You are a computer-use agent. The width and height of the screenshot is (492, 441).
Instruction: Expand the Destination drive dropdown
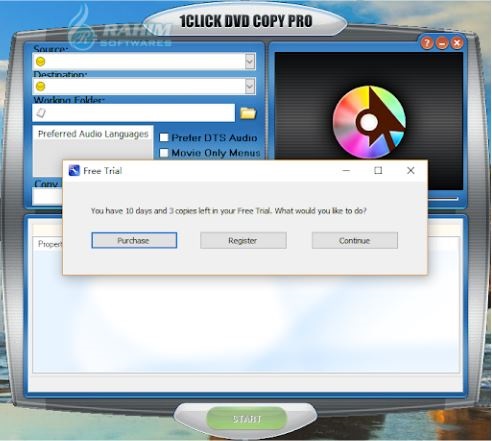(x=250, y=86)
